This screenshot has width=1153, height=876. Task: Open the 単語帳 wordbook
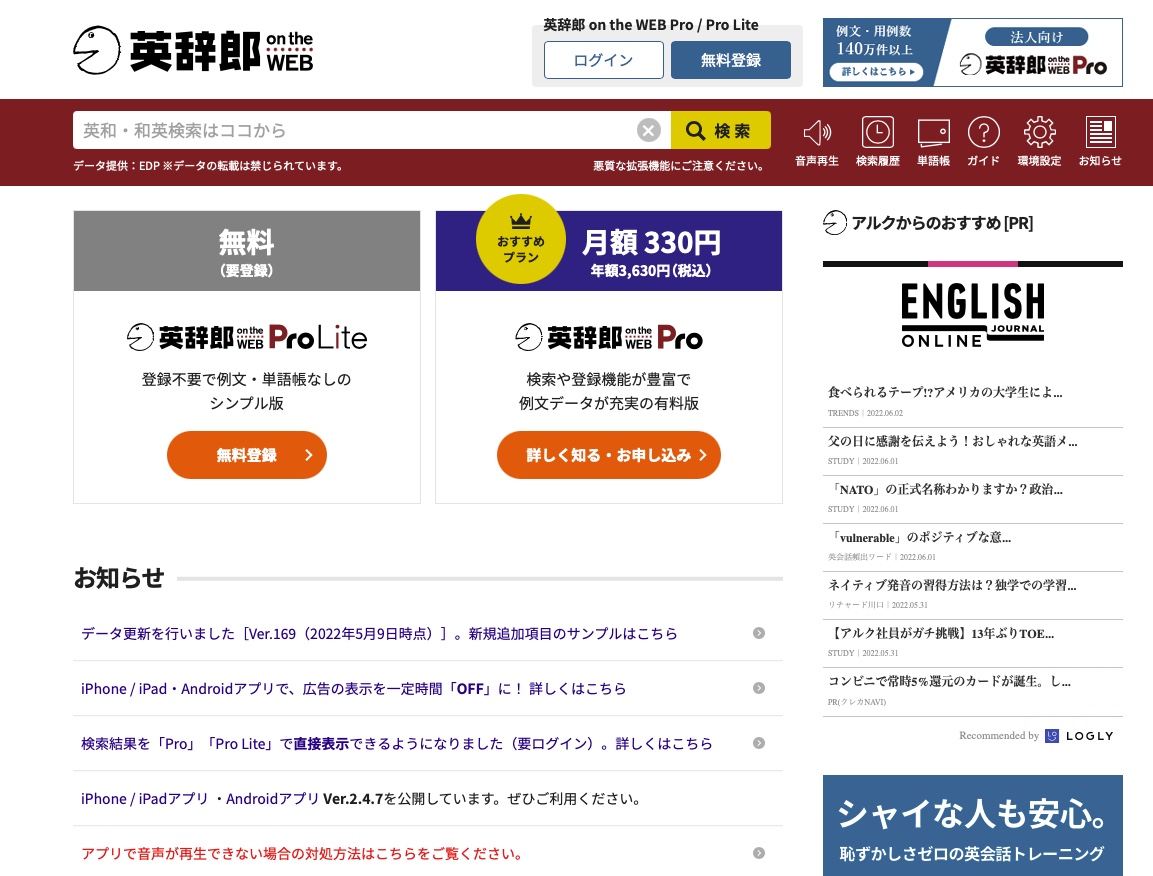click(933, 131)
